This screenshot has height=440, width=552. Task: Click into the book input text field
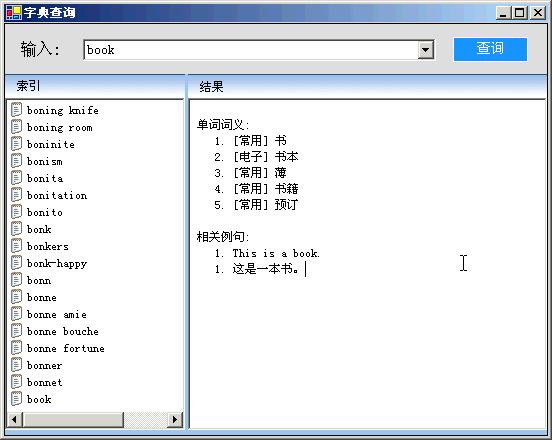[x=251, y=50]
